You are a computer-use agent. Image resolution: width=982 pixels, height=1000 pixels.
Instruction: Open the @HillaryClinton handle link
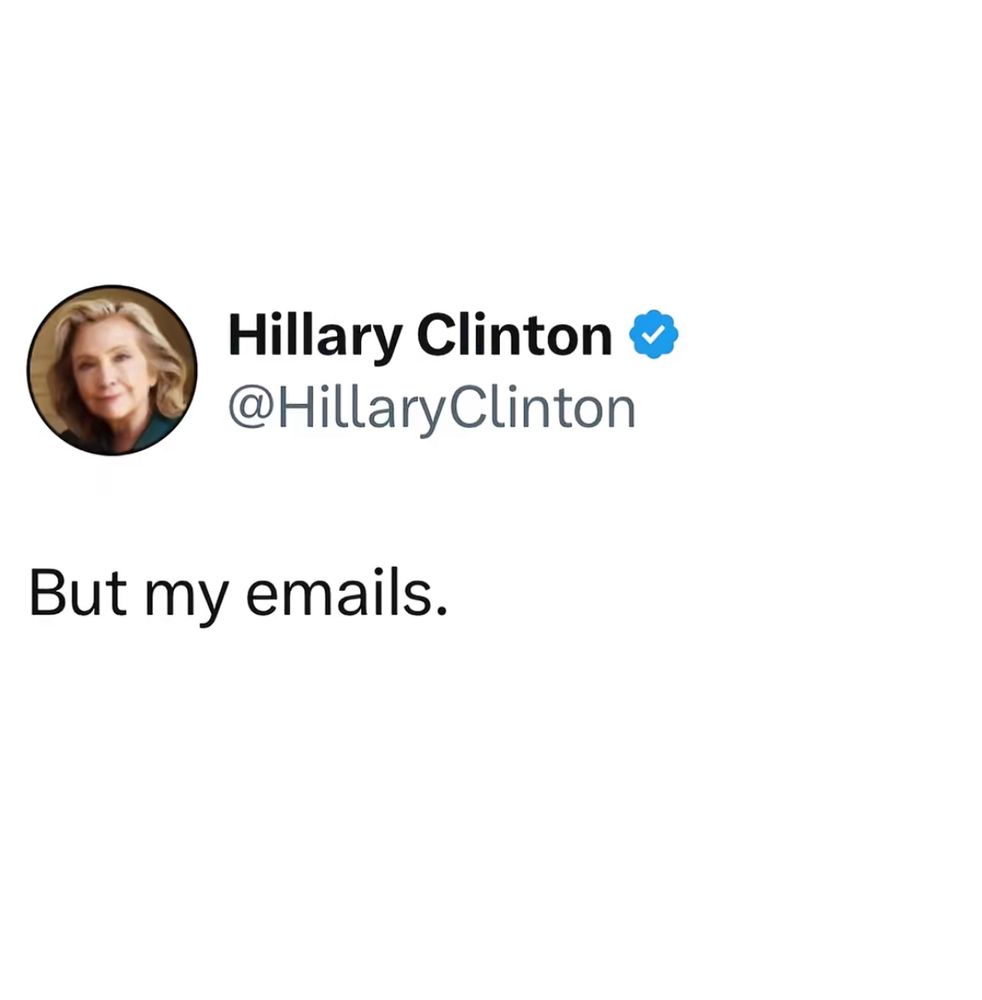pos(432,409)
